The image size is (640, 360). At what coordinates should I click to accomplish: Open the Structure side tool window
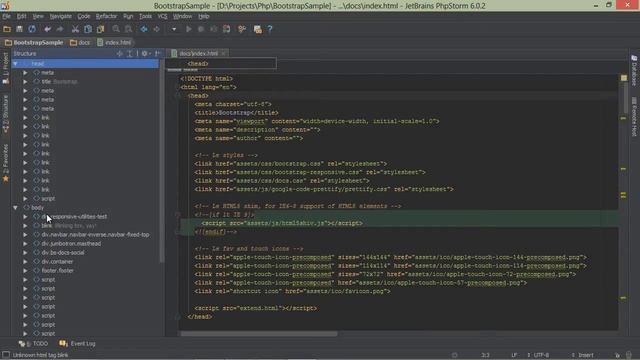[x=5, y=114]
